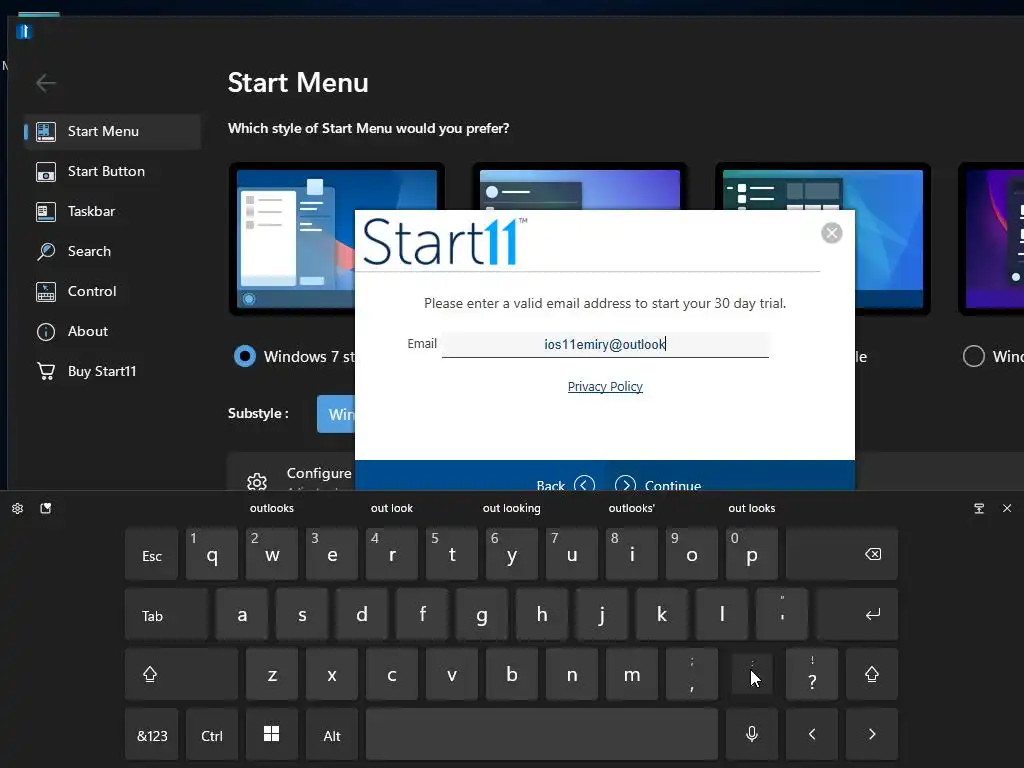Image resolution: width=1024 pixels, height=768 pixels.
Task: Tap the Tab key
Action: click(x=167, y=615)
